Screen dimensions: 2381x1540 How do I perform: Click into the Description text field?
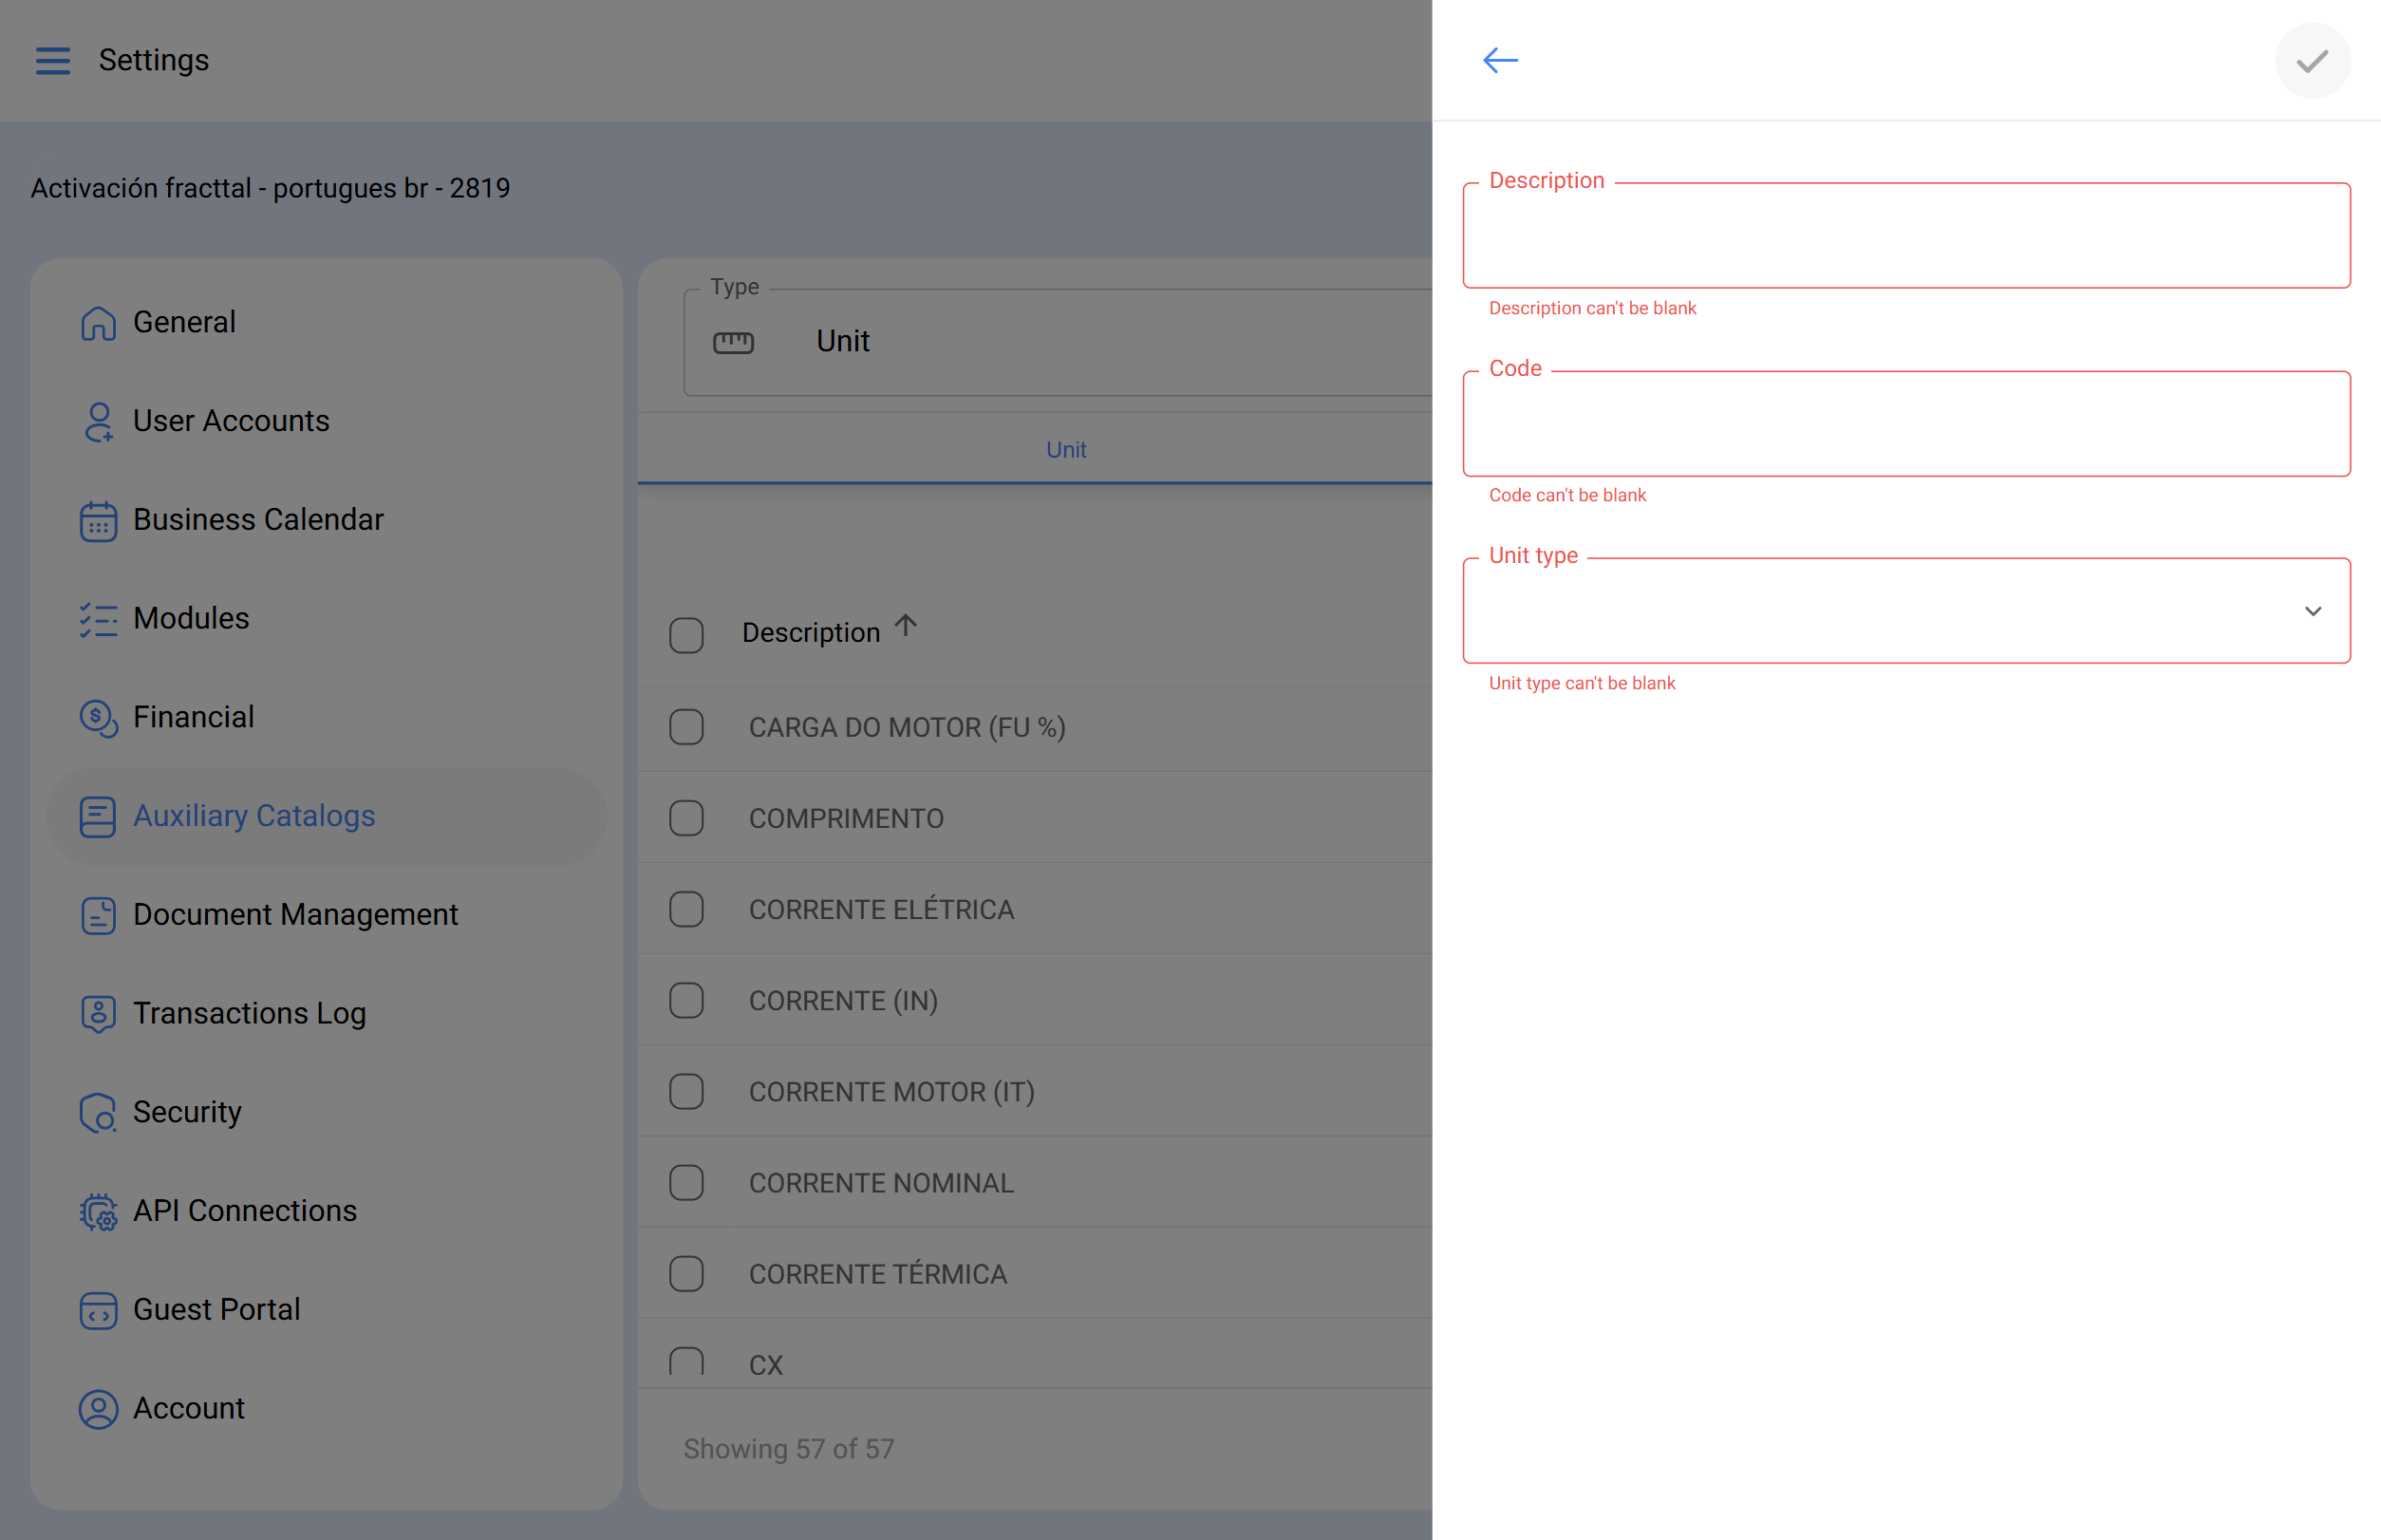coord(1905,236)
